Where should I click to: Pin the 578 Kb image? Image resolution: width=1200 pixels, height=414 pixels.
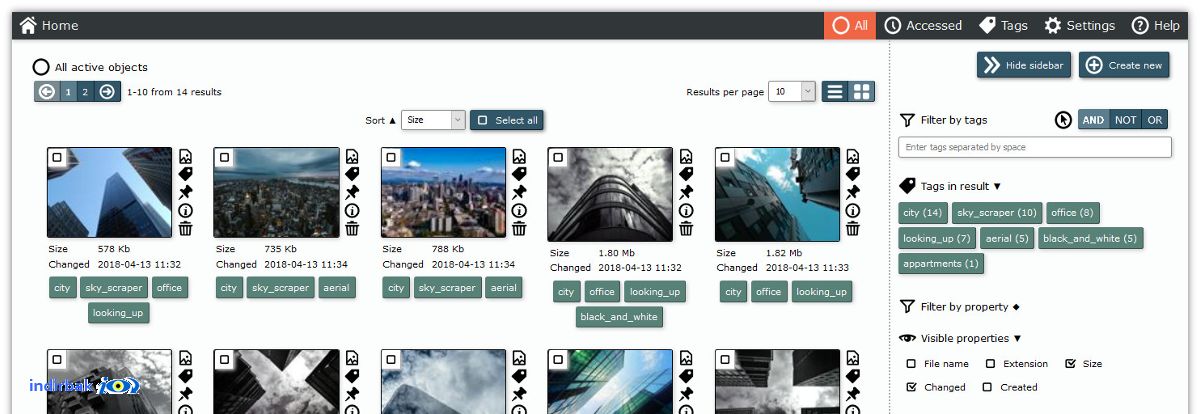(185, 192)
